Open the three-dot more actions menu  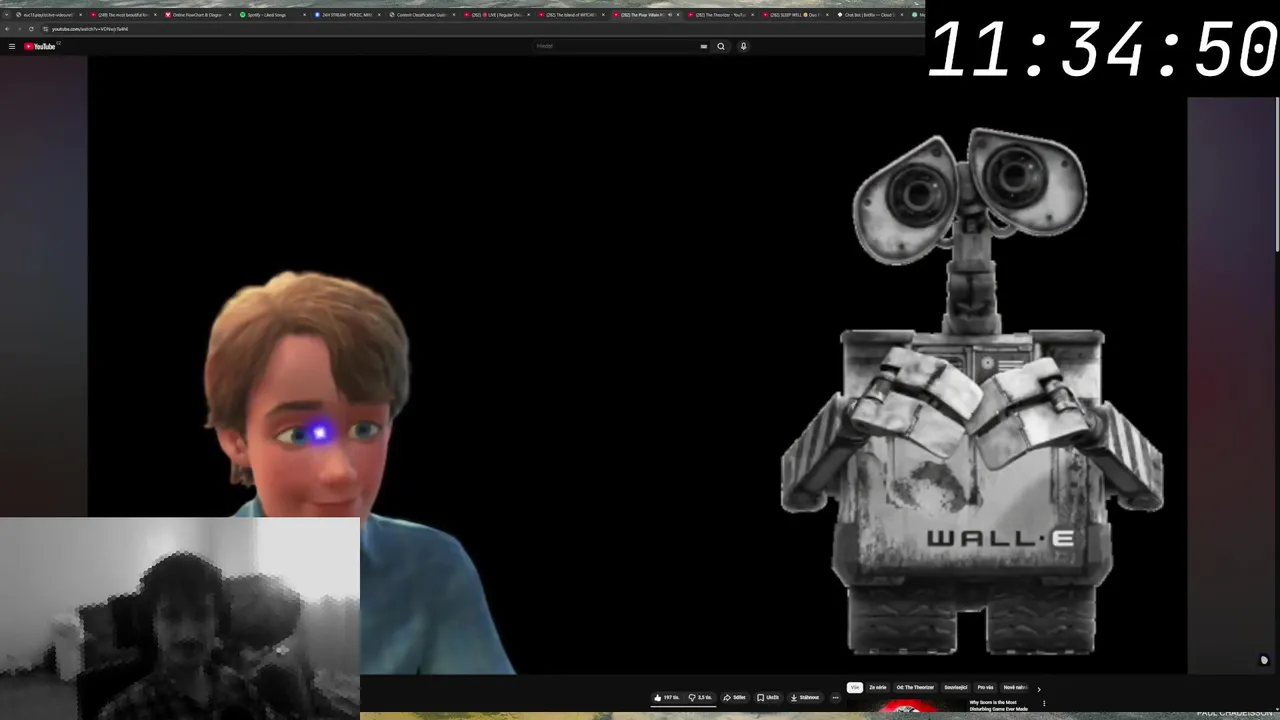click(x=836, y=698)
